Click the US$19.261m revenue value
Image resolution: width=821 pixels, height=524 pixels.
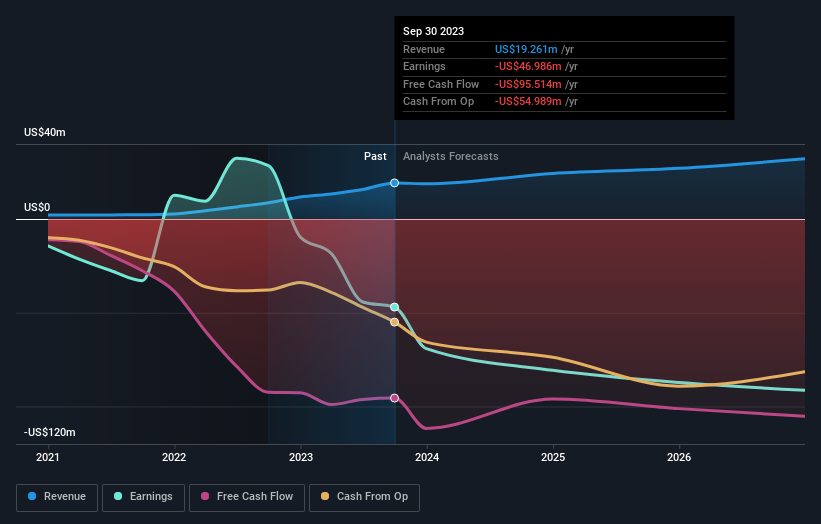tap(526, 49)
